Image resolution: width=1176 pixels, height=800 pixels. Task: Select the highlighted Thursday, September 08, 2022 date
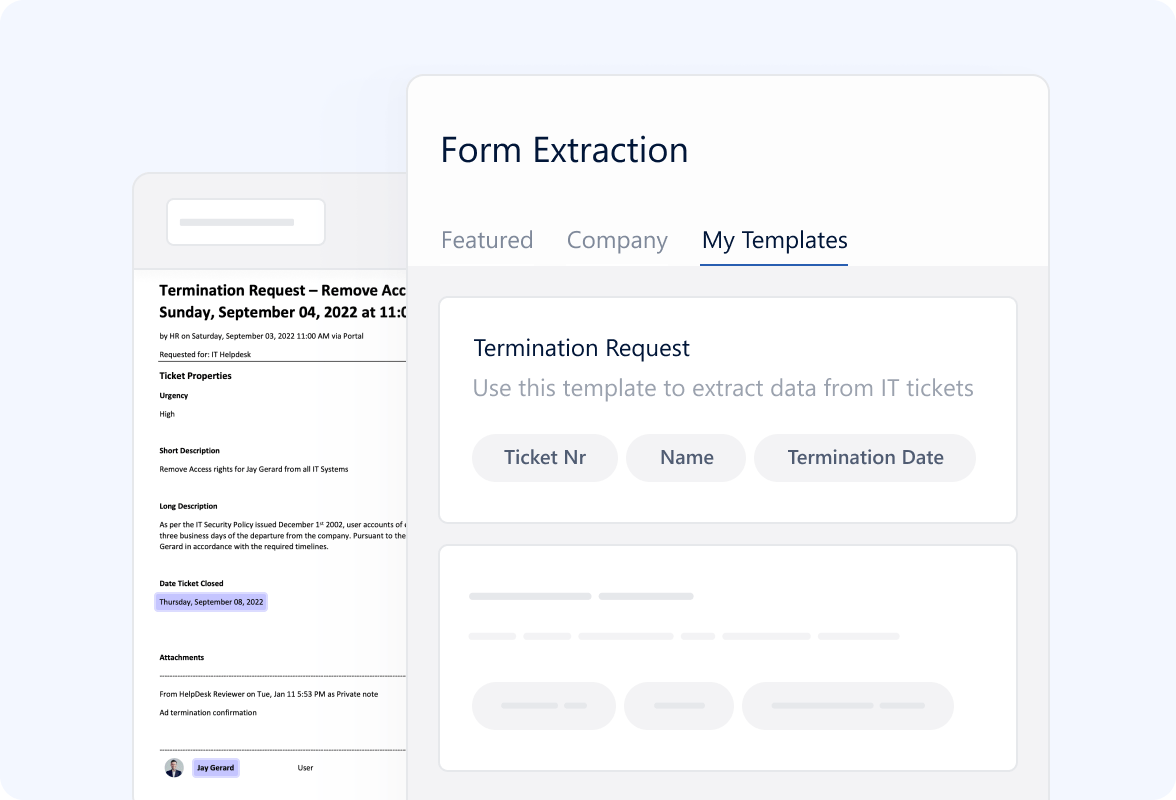211,602
